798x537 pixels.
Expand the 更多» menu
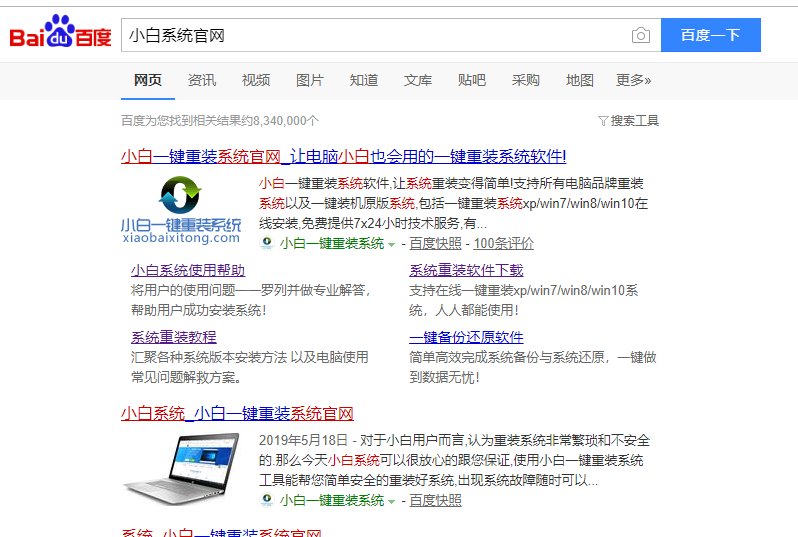coord(633,80)
